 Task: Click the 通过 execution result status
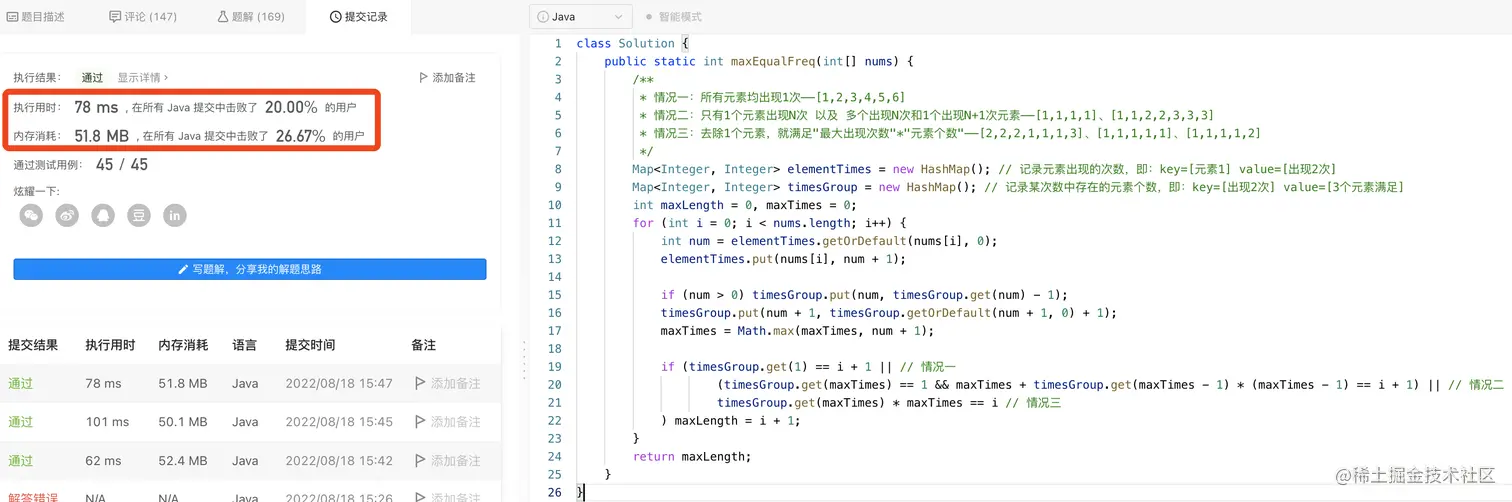pyautogui.click(x=93, y=77)
